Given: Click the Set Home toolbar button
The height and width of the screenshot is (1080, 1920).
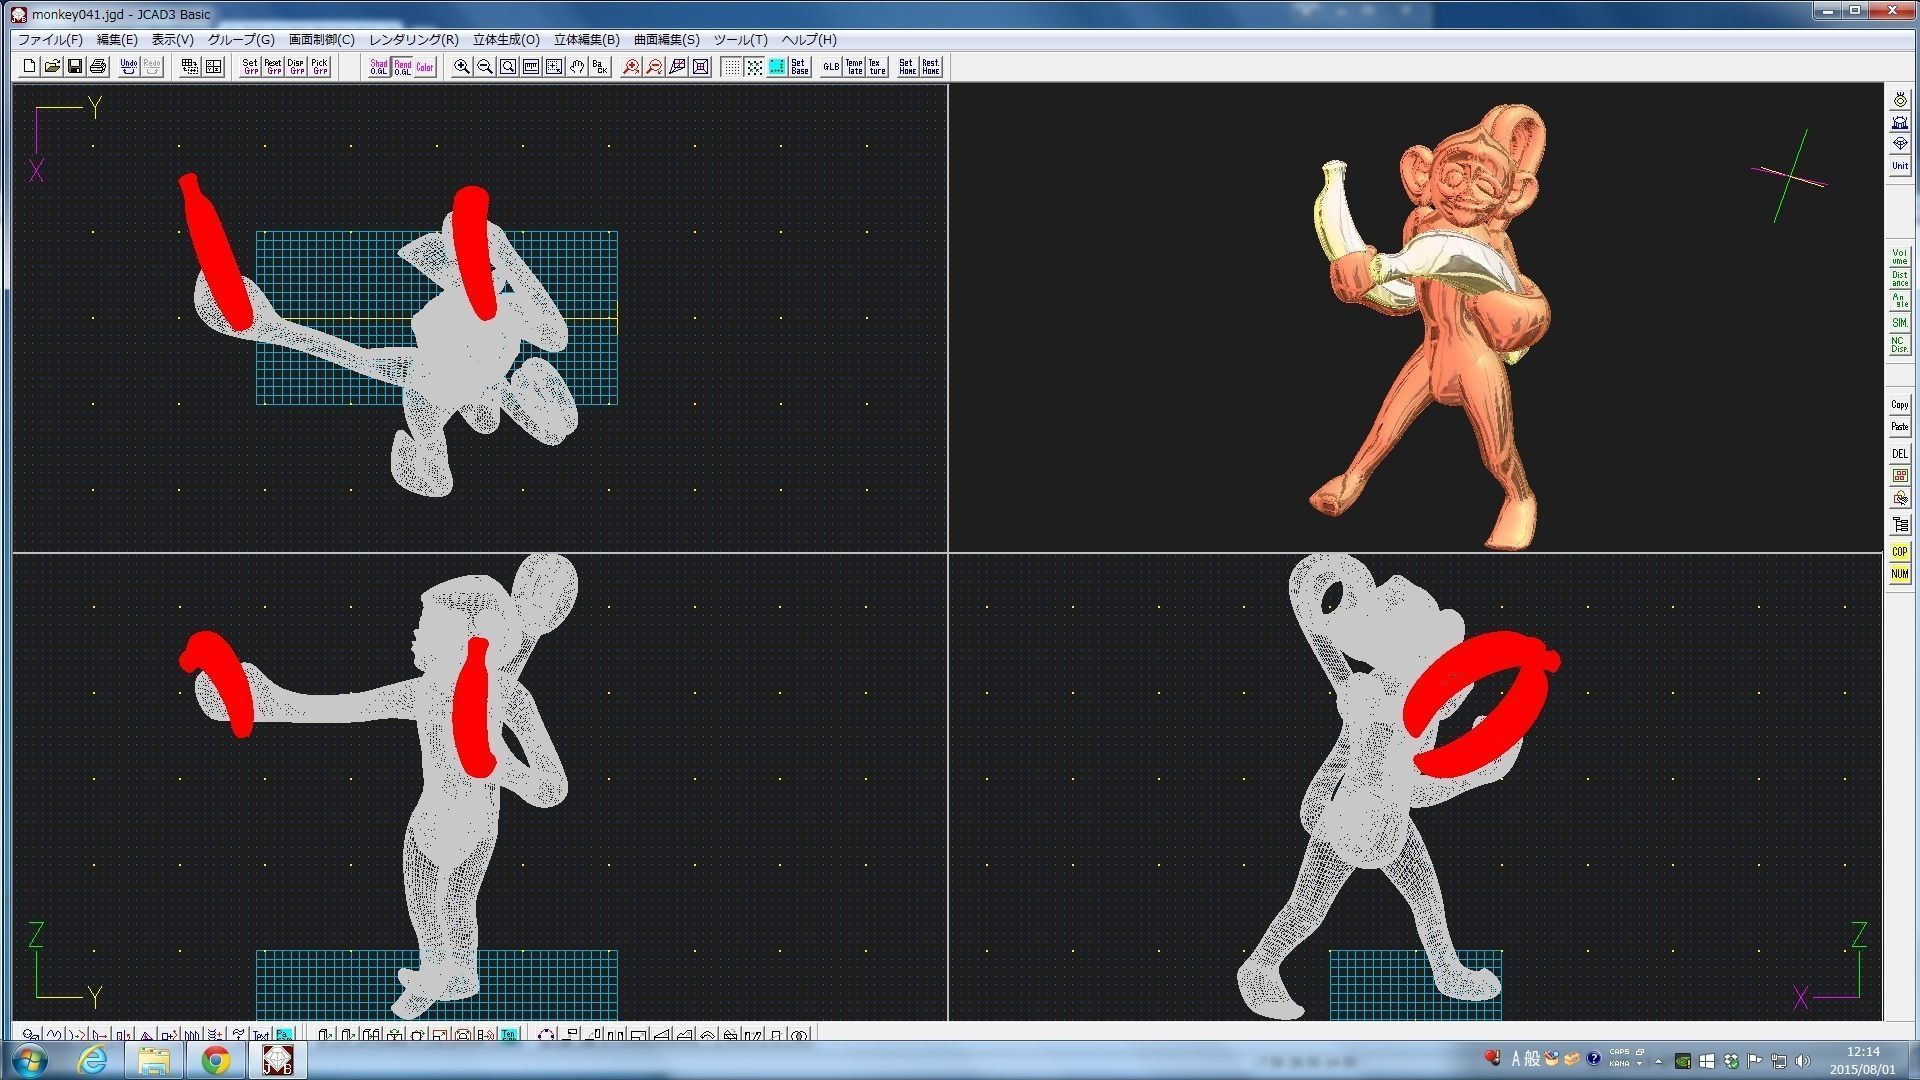Looking at the screenshot, I should (x=907, y=66).
